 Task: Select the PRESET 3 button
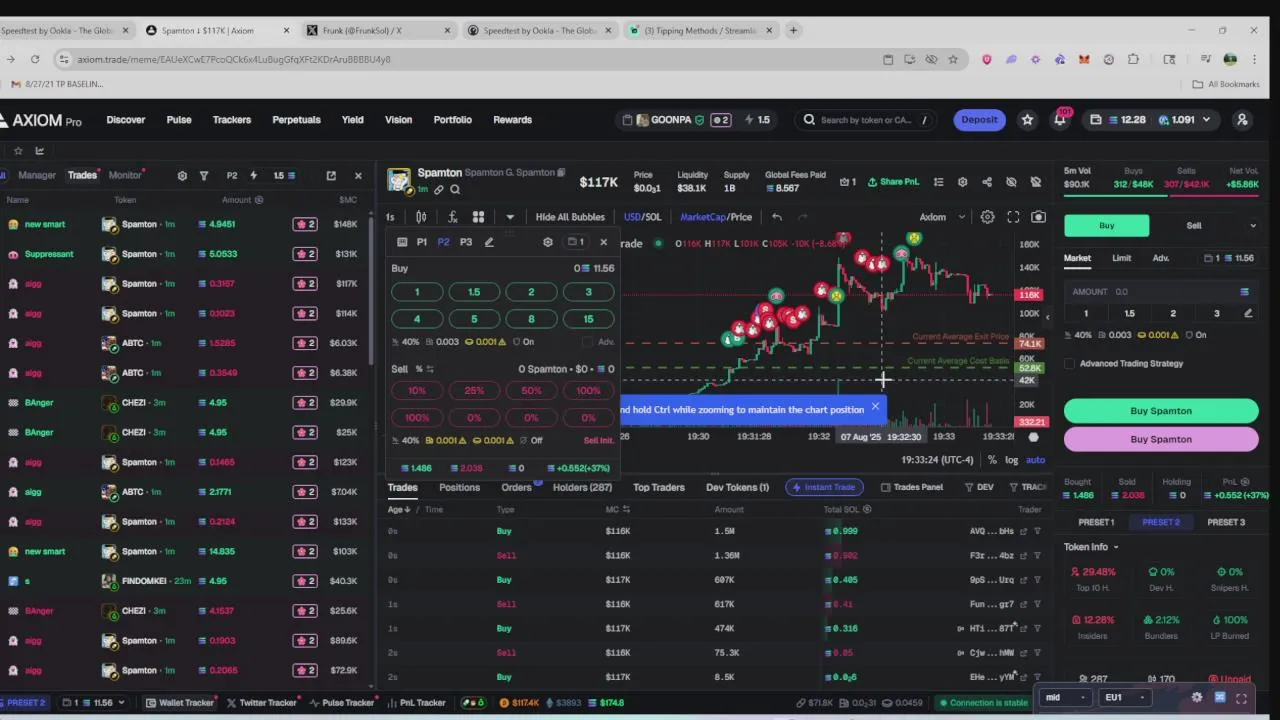(1226, 522)
